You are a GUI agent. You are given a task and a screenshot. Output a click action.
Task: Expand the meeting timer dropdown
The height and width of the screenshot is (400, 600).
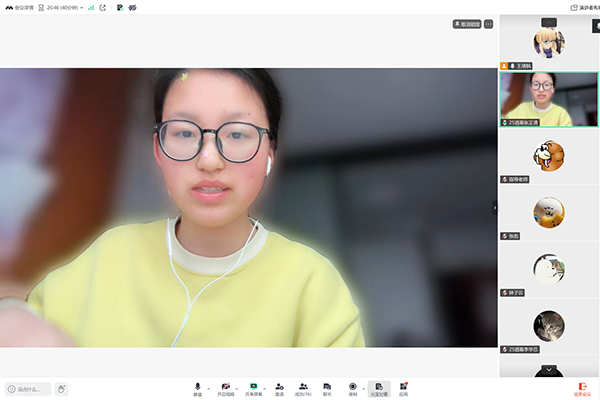pyautogui.click(x=81, y=8)
